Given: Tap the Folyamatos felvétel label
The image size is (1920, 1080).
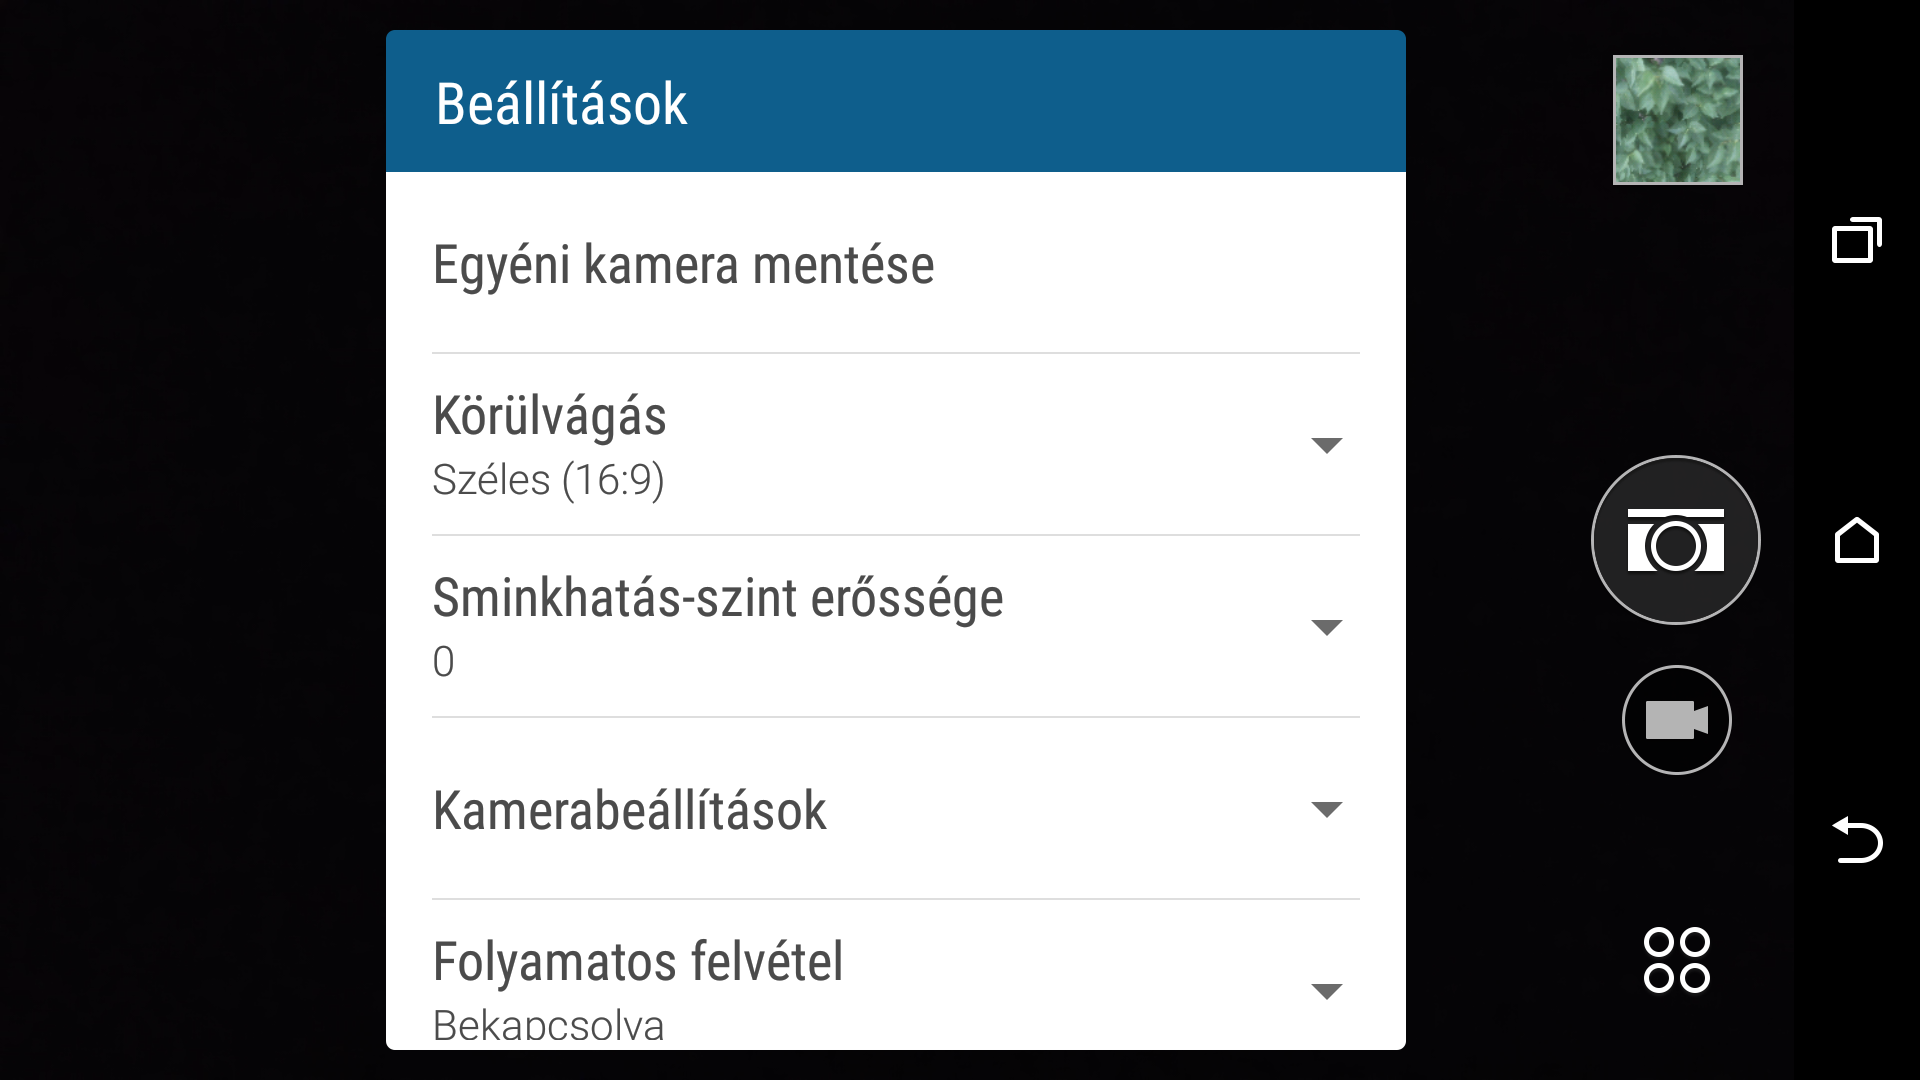Looking at the screenshot, I should click(637, 962).
